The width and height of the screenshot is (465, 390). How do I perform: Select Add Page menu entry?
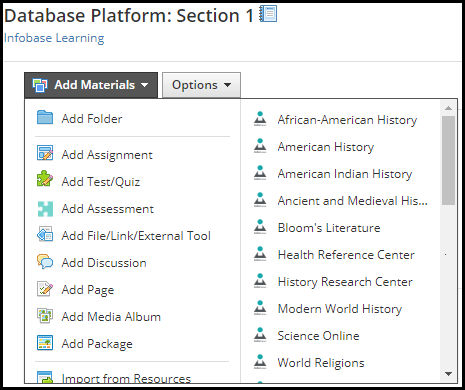point(88,290)
